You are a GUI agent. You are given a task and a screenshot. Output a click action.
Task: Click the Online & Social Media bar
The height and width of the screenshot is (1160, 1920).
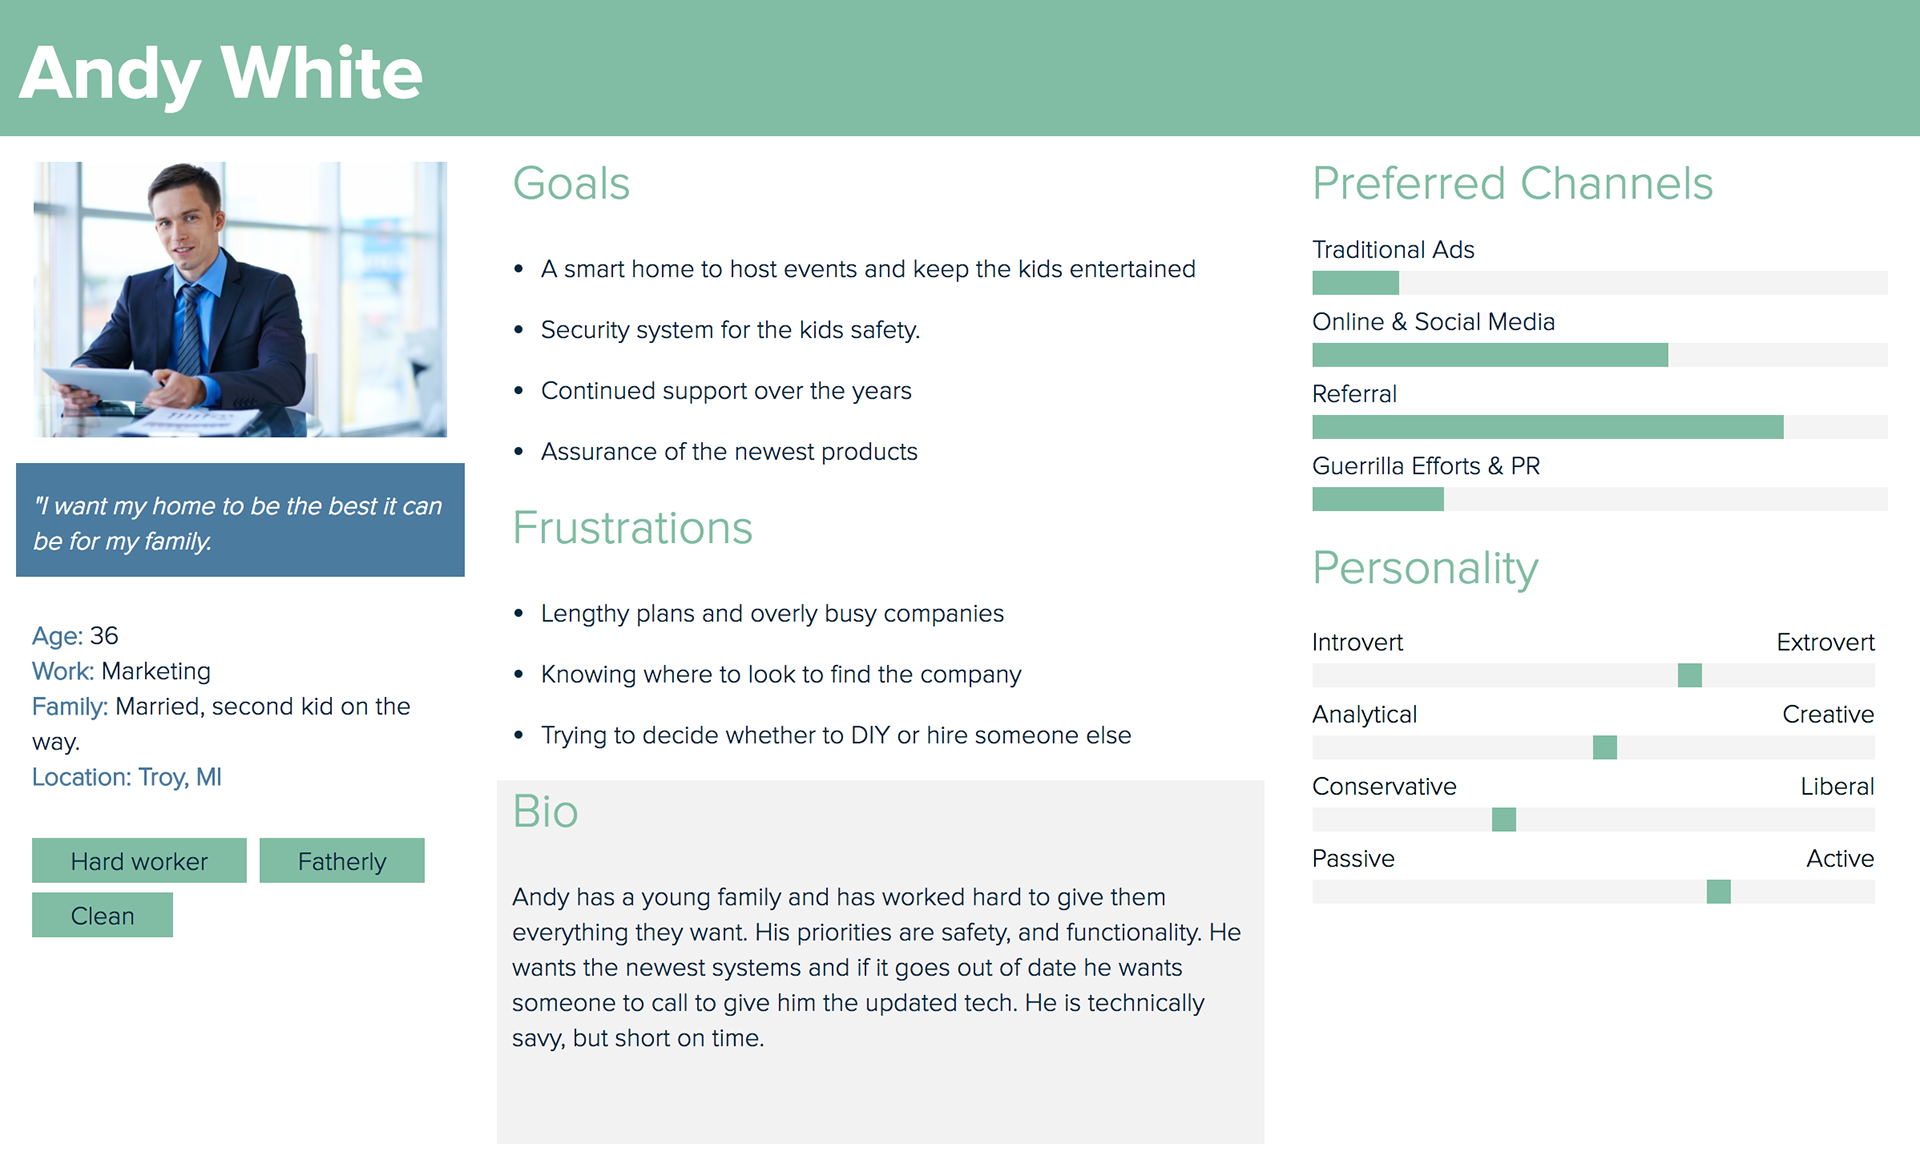coord(1600,355)
